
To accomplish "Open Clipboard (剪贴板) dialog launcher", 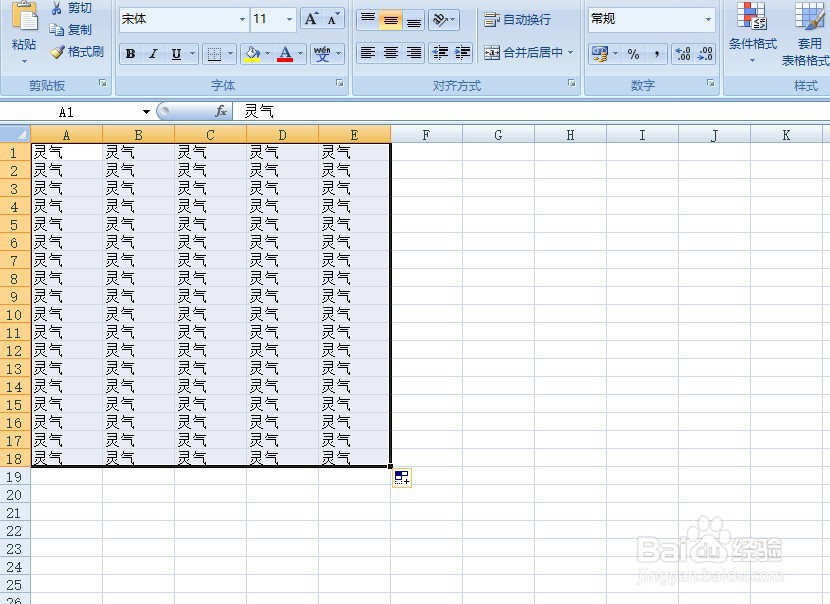I will [x=103, y=83].
